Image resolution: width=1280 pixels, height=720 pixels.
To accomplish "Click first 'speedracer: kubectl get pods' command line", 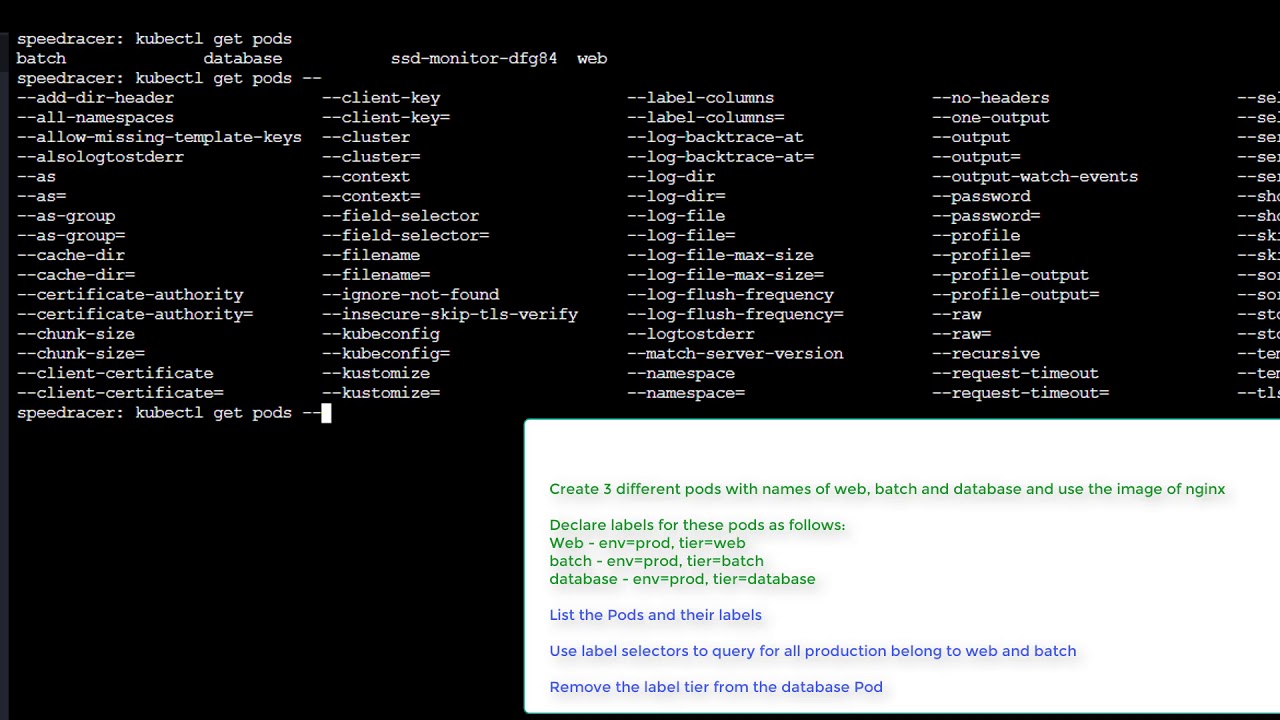I will pos(154,39).
